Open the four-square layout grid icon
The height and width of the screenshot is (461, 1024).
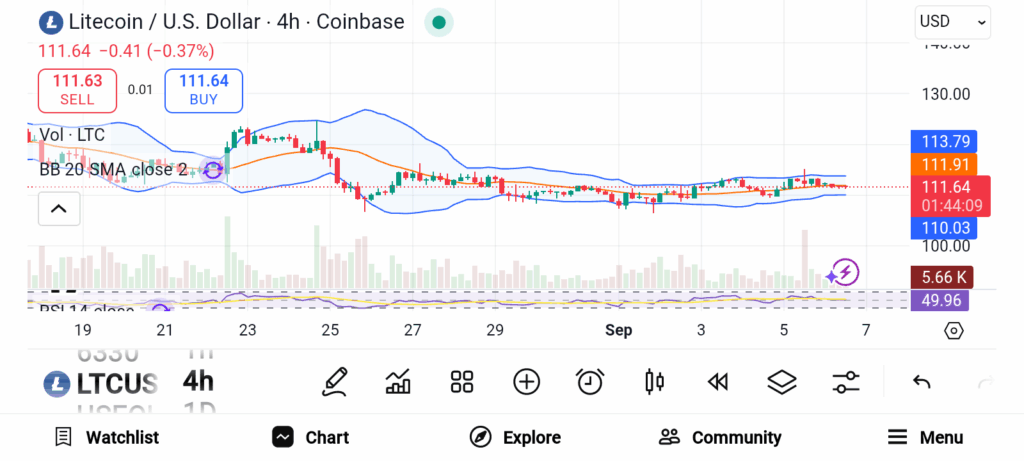[461, 381]
